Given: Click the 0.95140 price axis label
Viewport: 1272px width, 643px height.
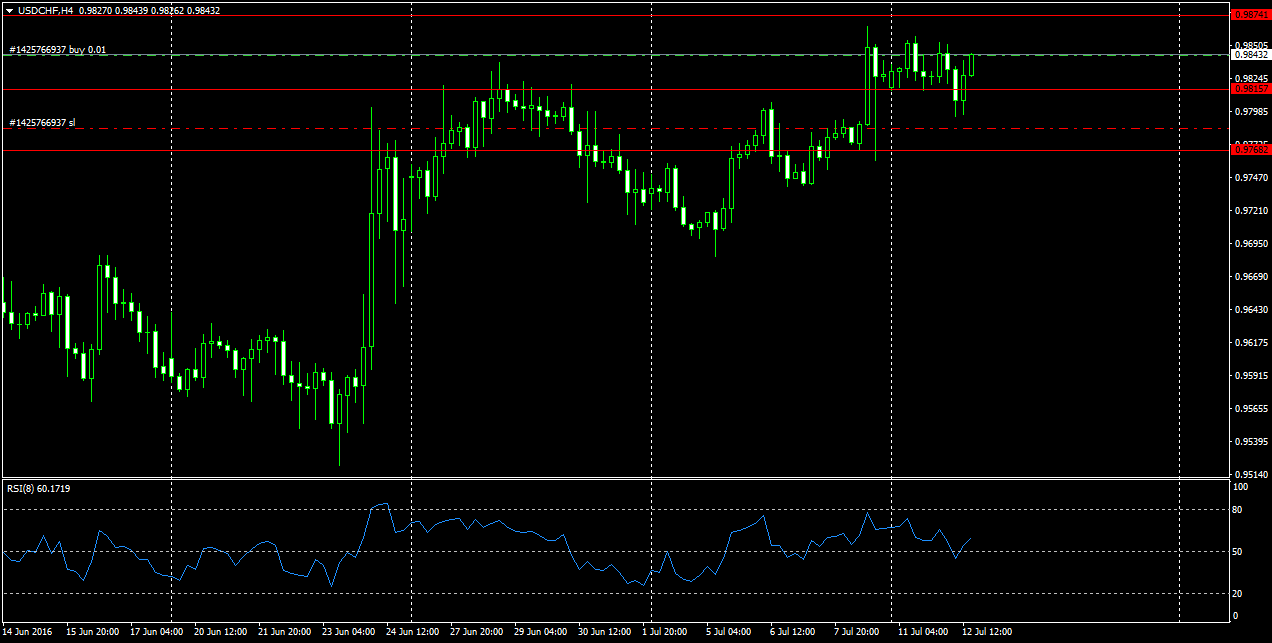Looking at the screenshot, I should (1251, 474).
